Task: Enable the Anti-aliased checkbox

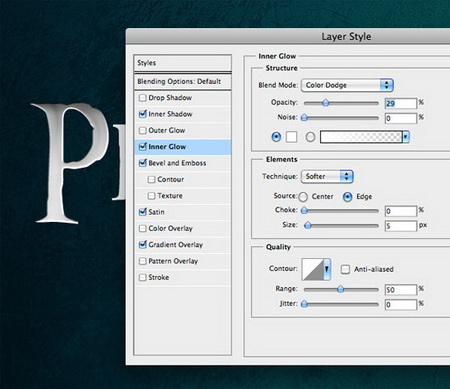Action: click(345, 269)
